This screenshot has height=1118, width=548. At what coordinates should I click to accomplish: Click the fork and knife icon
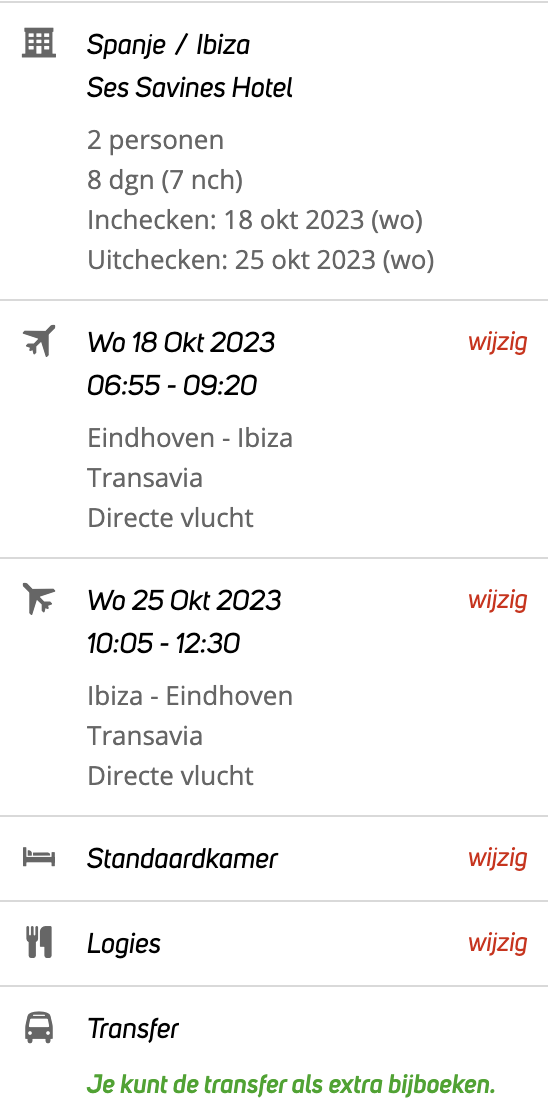click(x=38, y=942)
